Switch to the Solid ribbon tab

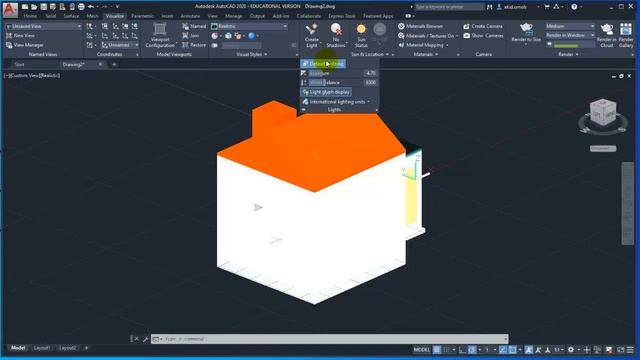coord(51,16)
